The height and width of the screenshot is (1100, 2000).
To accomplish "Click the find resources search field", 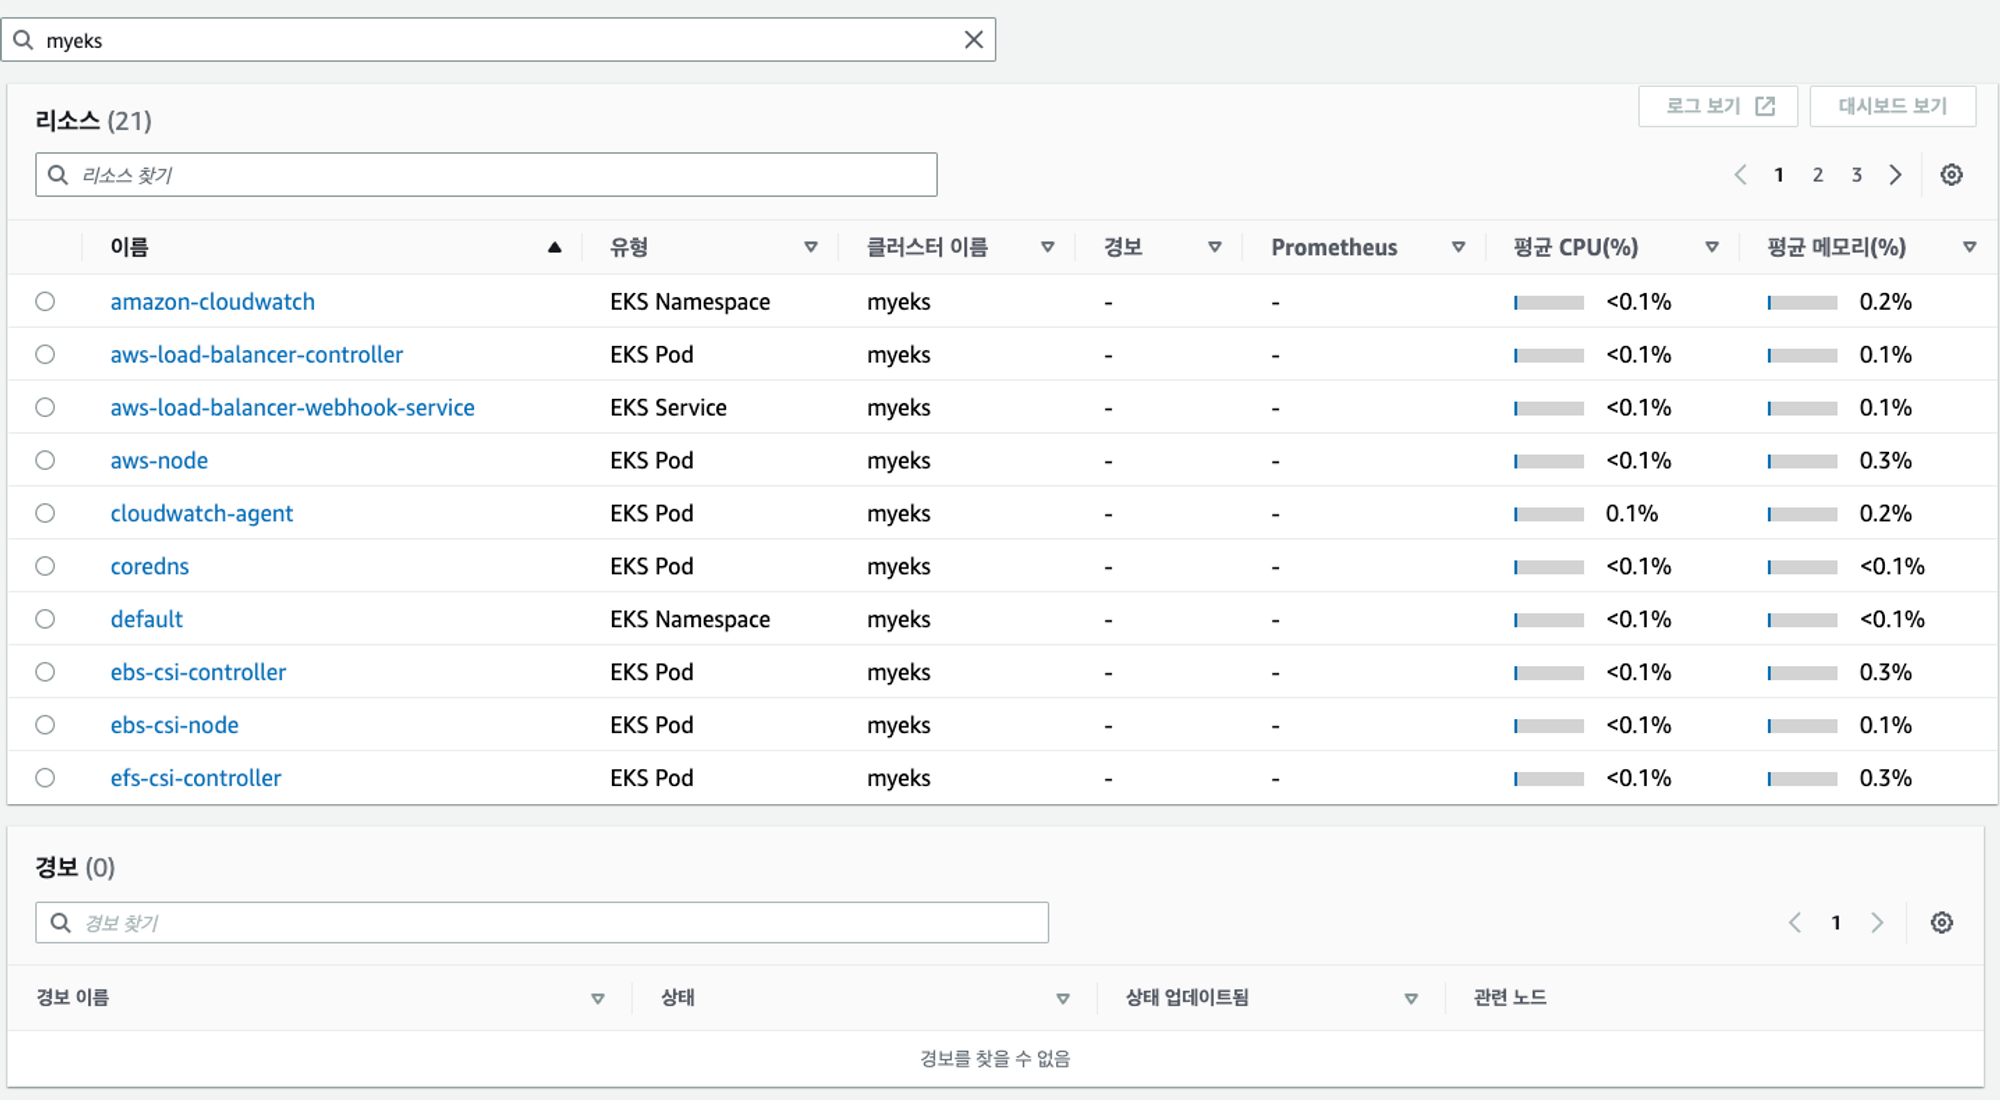I will pyautogui.click(x=486, y=175).
